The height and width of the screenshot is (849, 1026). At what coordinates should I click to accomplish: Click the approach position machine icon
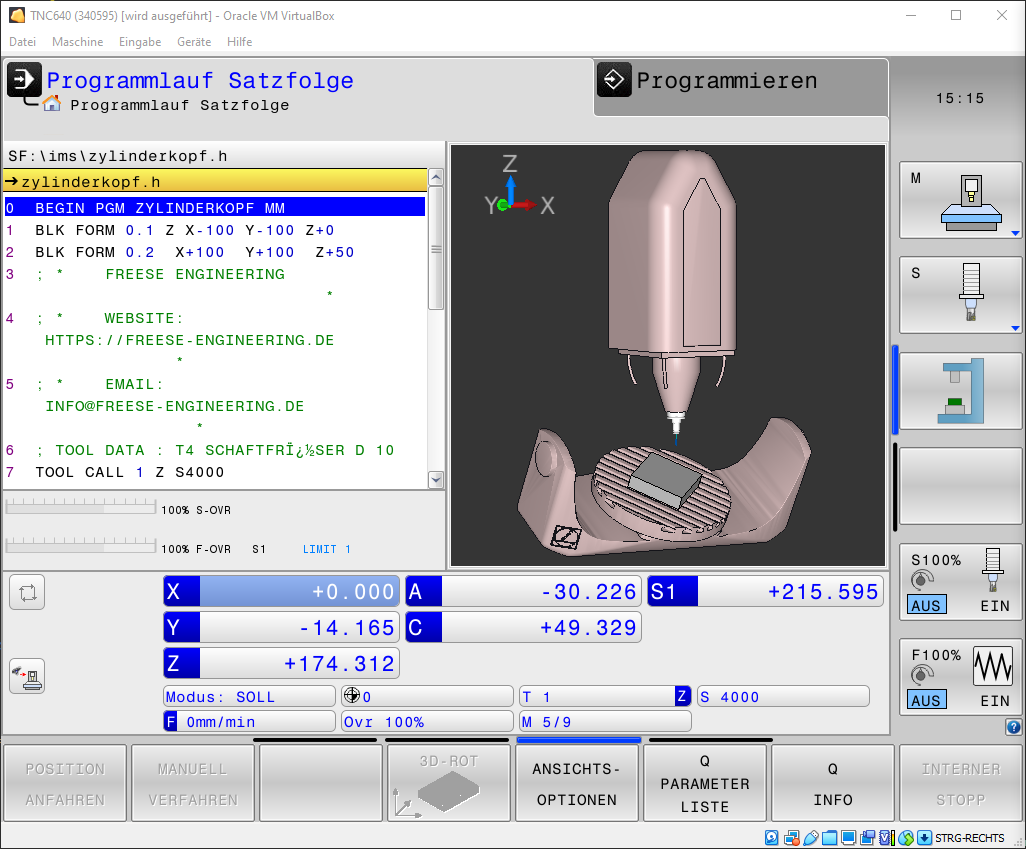[27, 676]
